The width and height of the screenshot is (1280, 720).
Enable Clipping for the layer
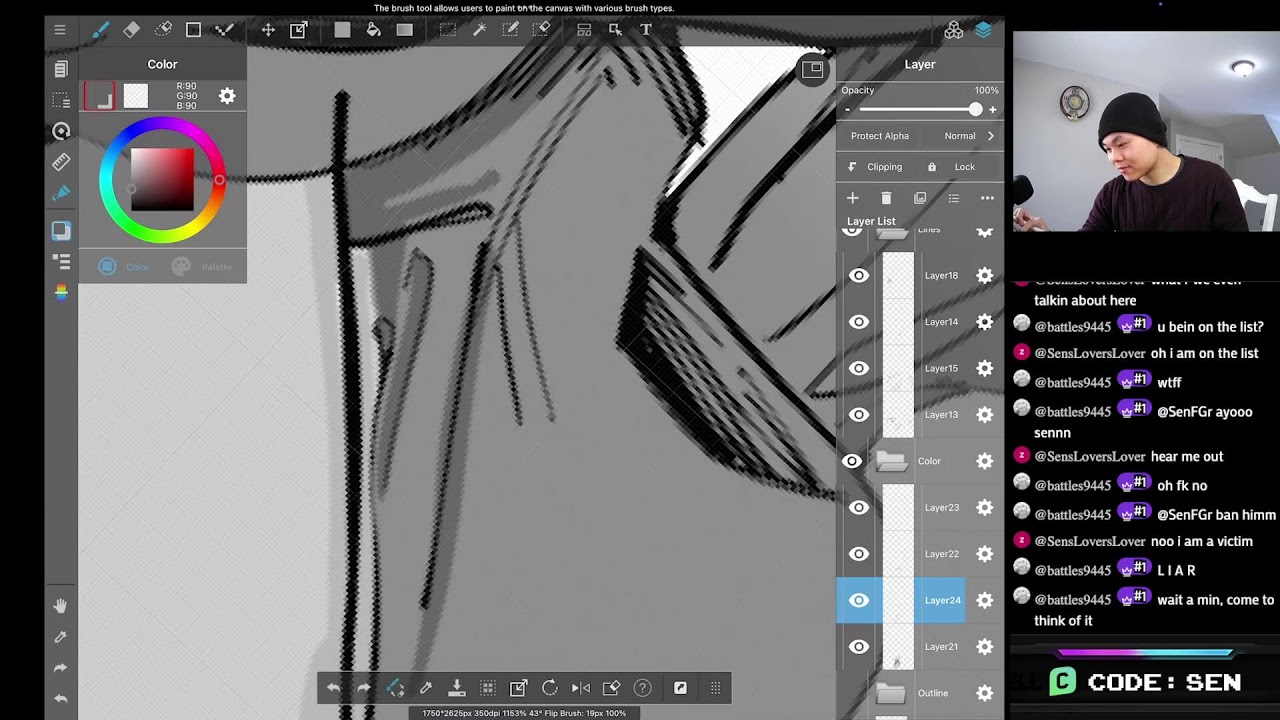(875, 167)
